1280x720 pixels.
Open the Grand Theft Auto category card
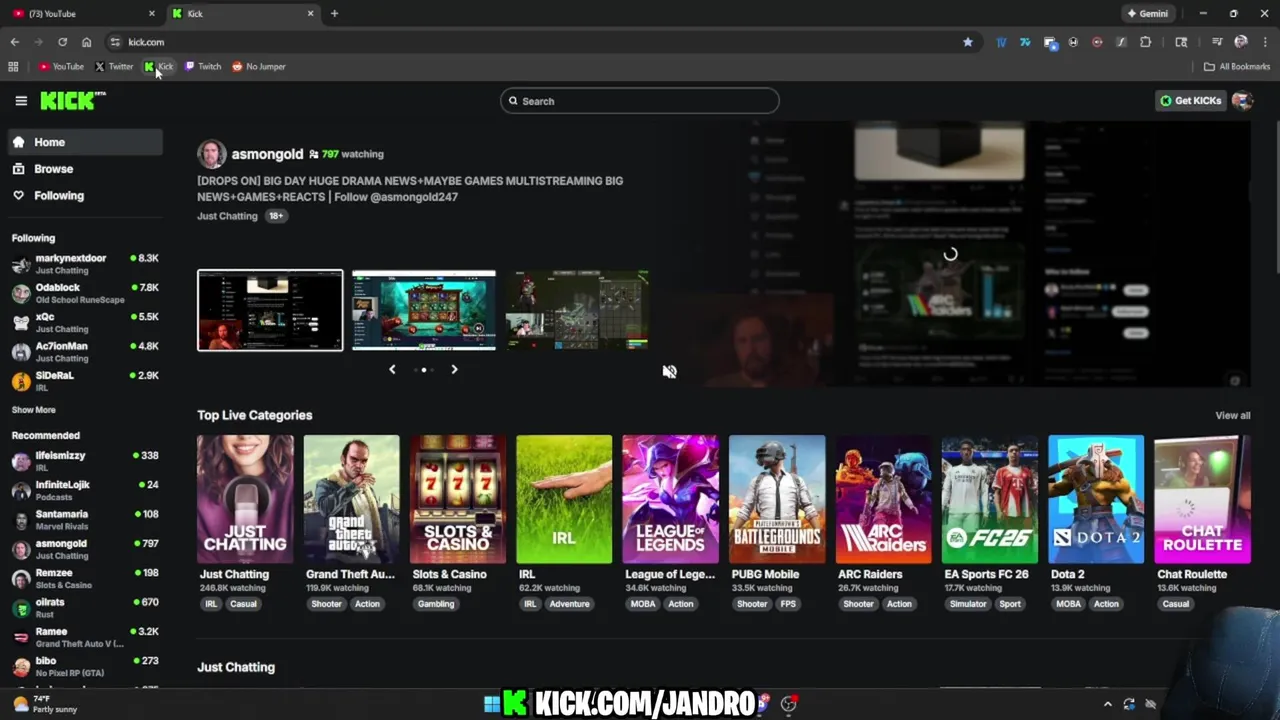coord(352,499)
